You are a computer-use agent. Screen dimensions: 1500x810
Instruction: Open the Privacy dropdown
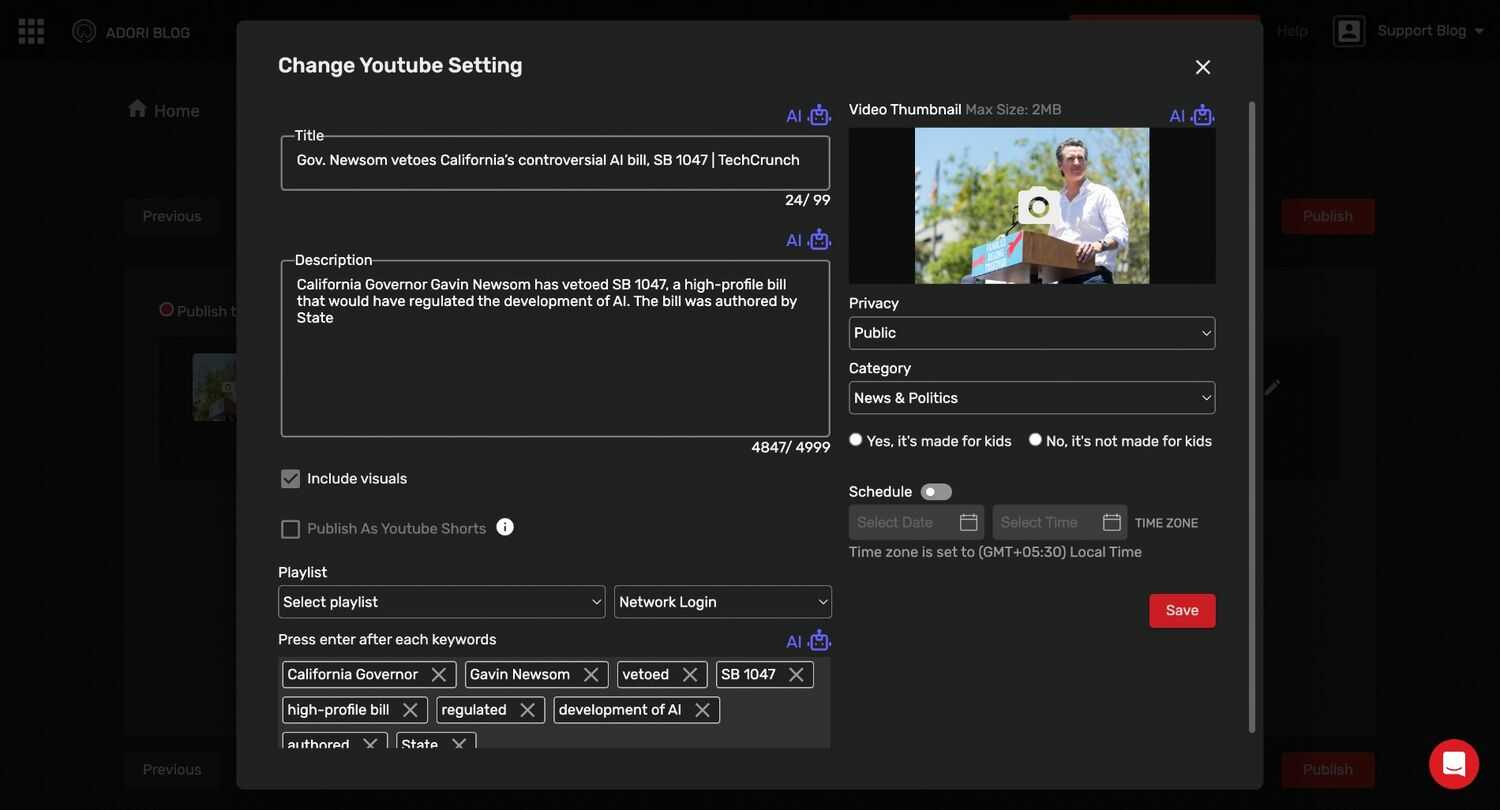(1031, 333)
